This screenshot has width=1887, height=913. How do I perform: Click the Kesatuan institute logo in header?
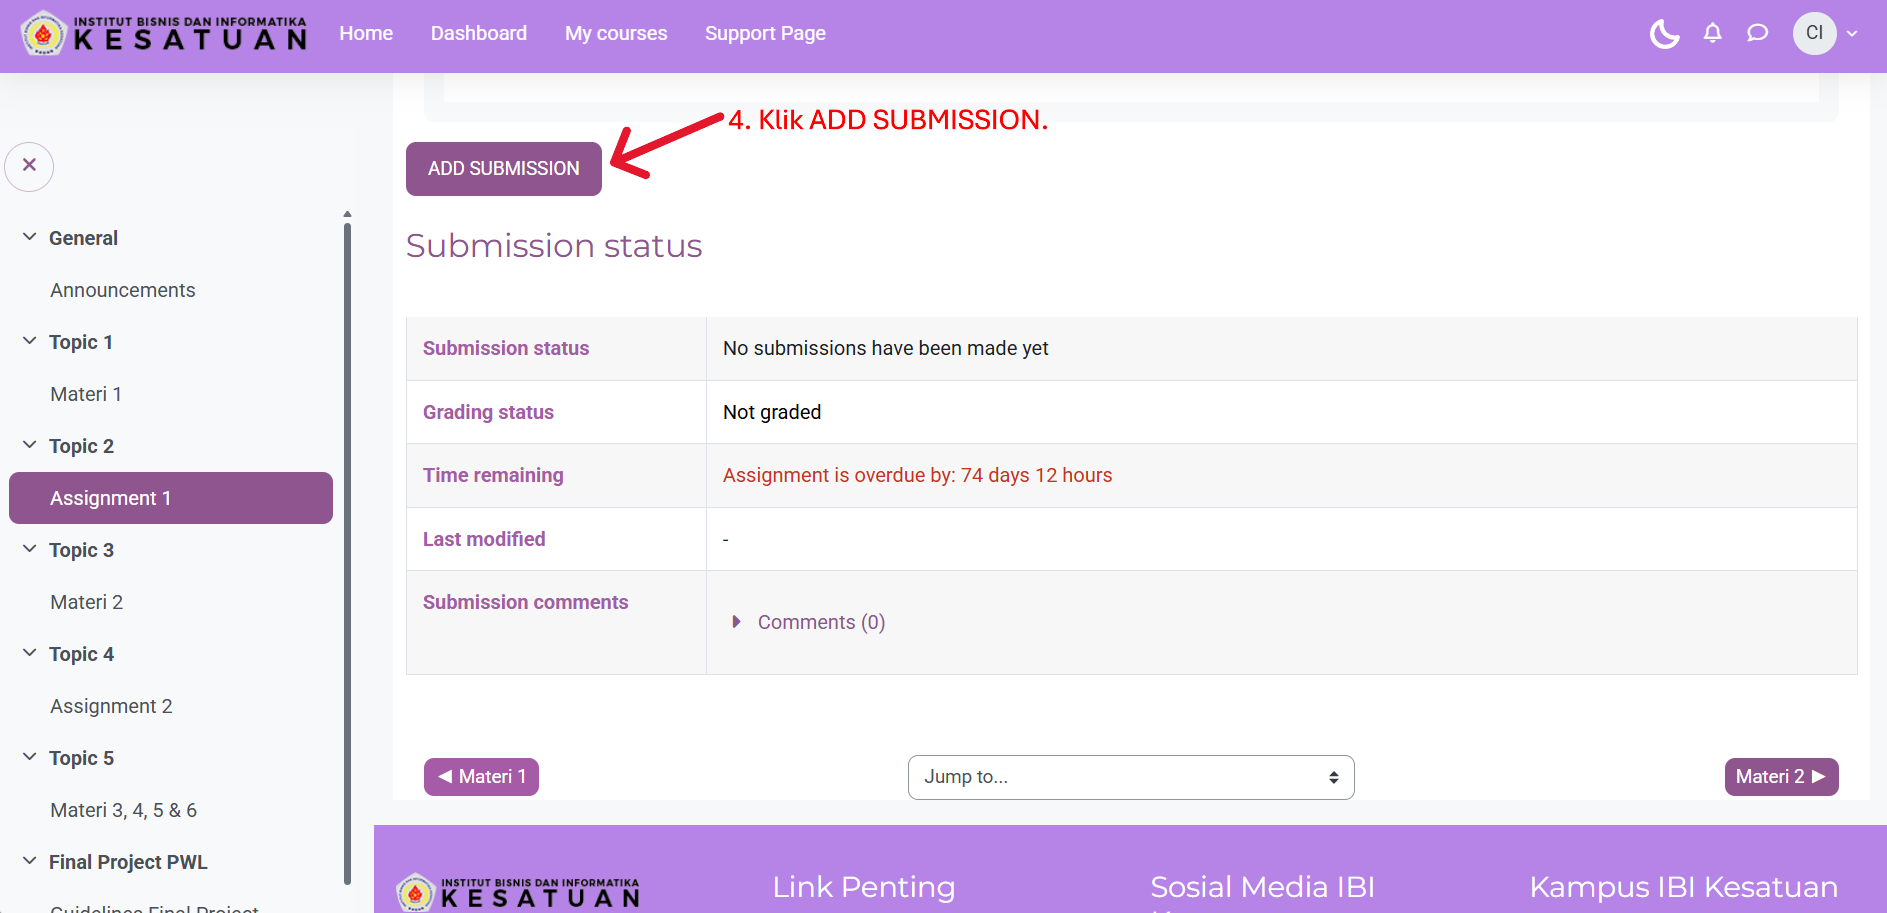coord(165,34)
